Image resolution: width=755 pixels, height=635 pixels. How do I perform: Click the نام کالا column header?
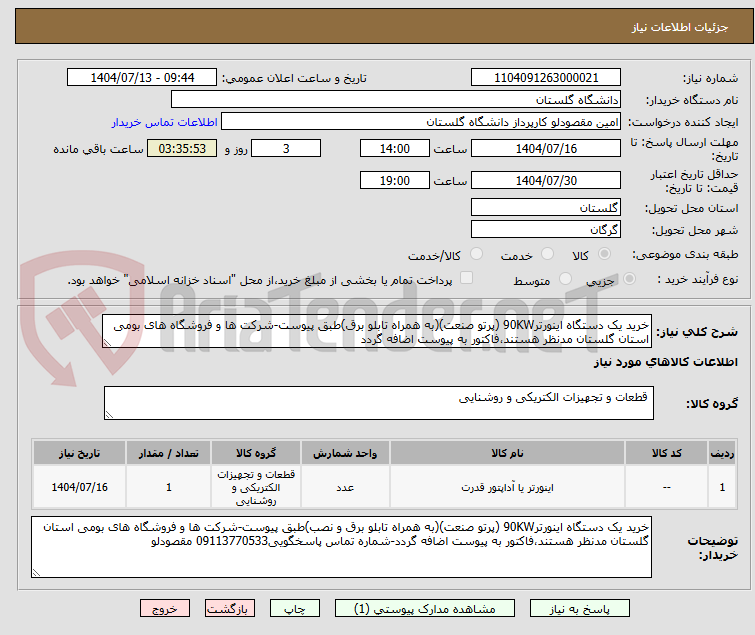coord(507,453)
